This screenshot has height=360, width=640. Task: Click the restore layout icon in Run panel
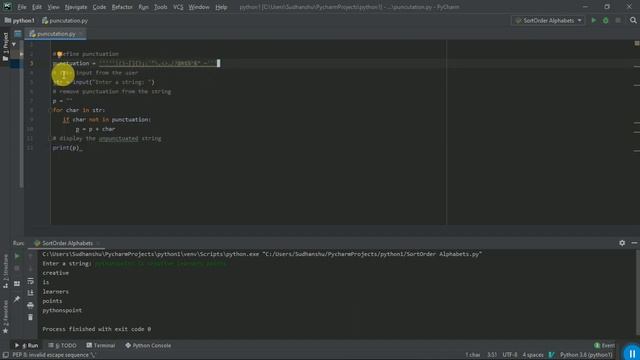[17, 284]
